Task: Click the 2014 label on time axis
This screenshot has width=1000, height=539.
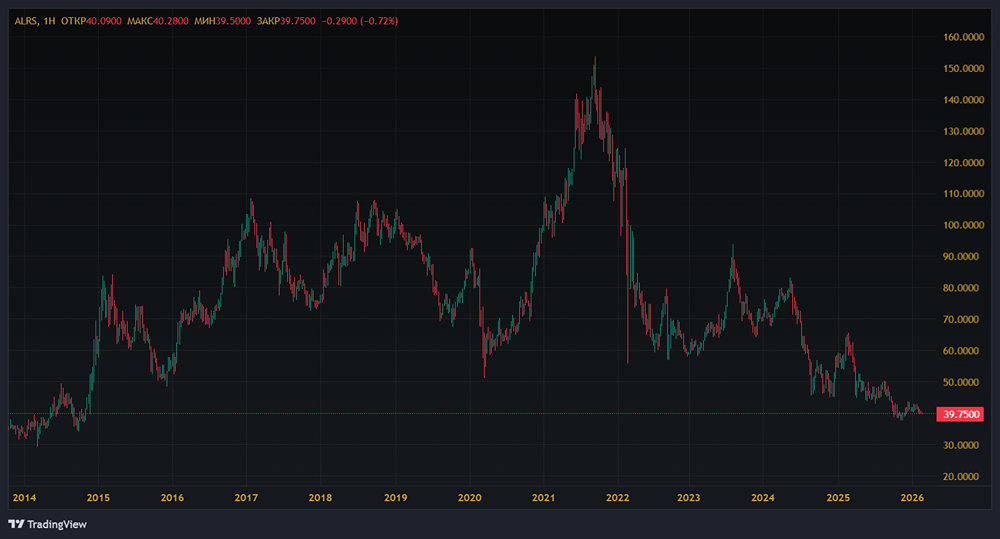Action: pos(24,498)
